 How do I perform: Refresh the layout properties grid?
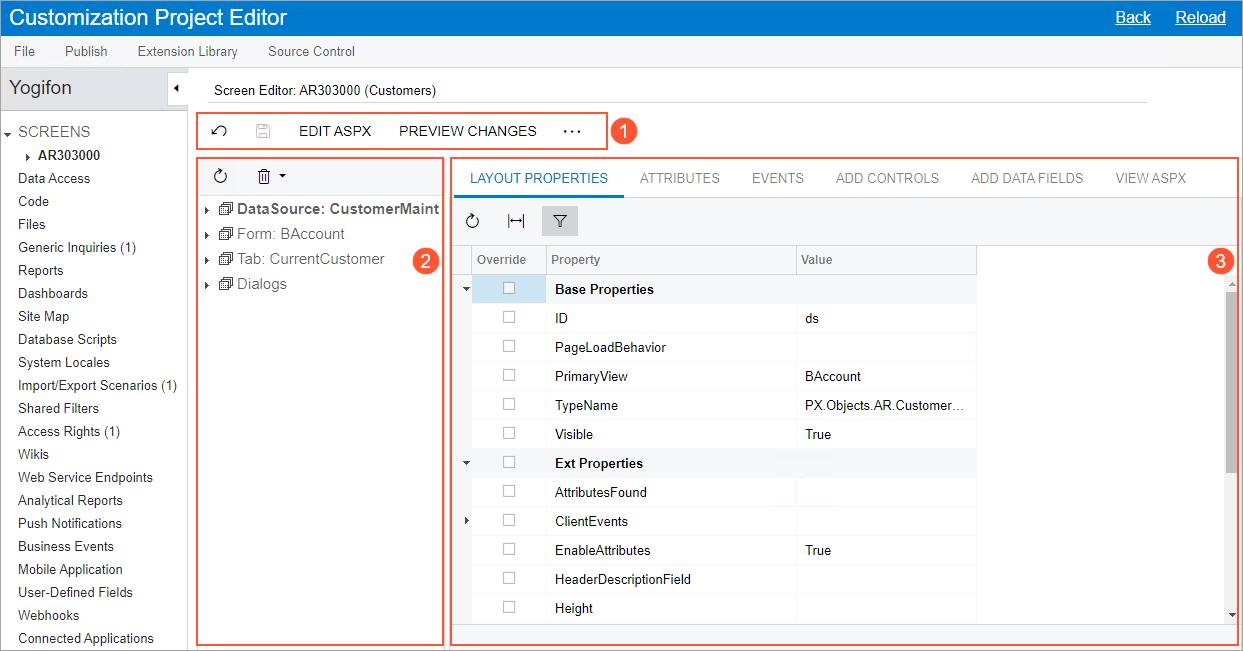(473, 221)
